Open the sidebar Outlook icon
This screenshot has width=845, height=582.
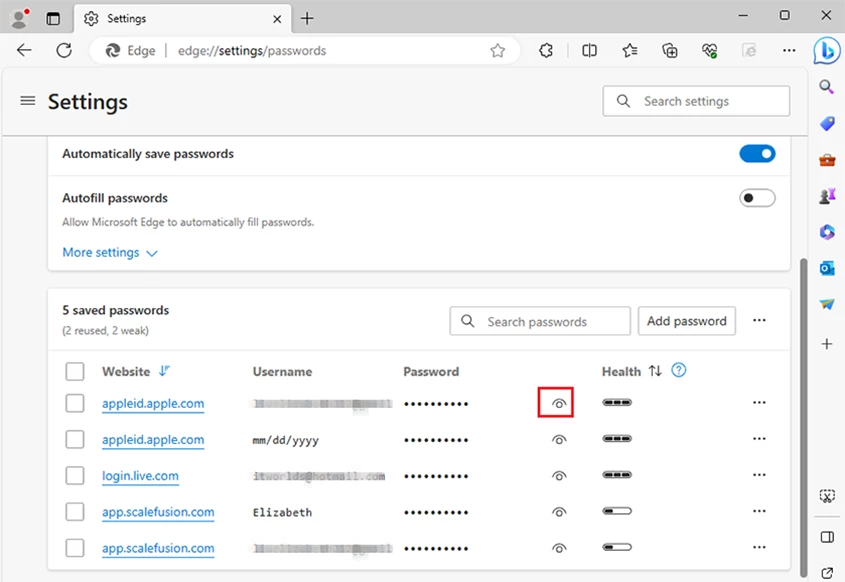click(x=827, y=268)
